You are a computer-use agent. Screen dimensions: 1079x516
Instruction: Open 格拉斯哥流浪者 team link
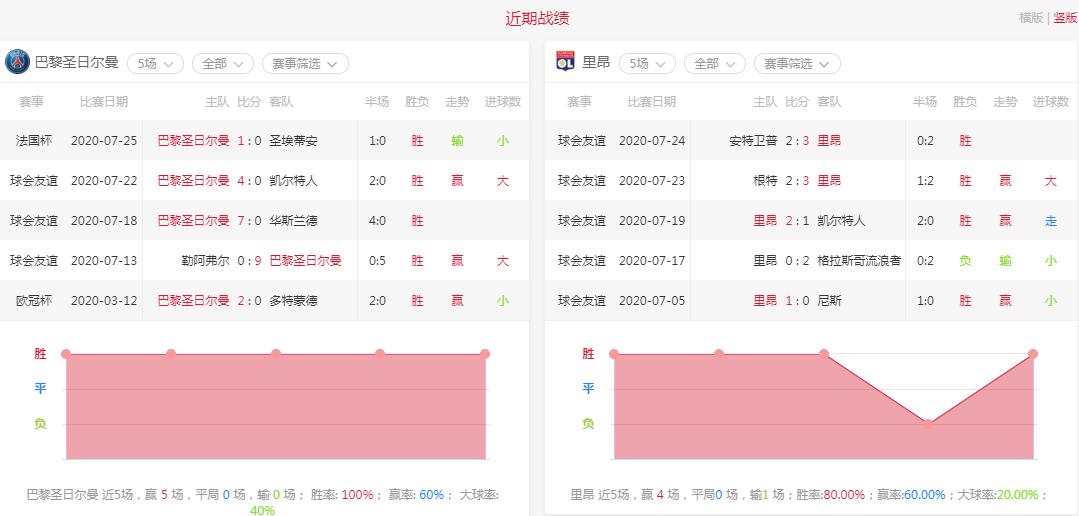(x=859, y=261)
